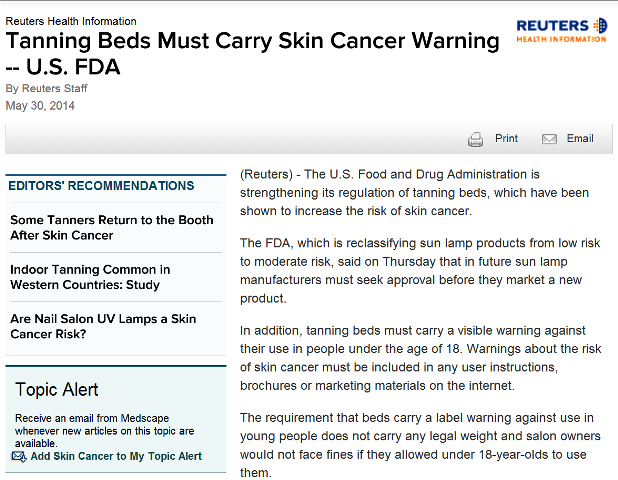The width and height of the screenshot is (618, 480).
Task: Click the Topic Alert heading
Action: tap(56, 390)
